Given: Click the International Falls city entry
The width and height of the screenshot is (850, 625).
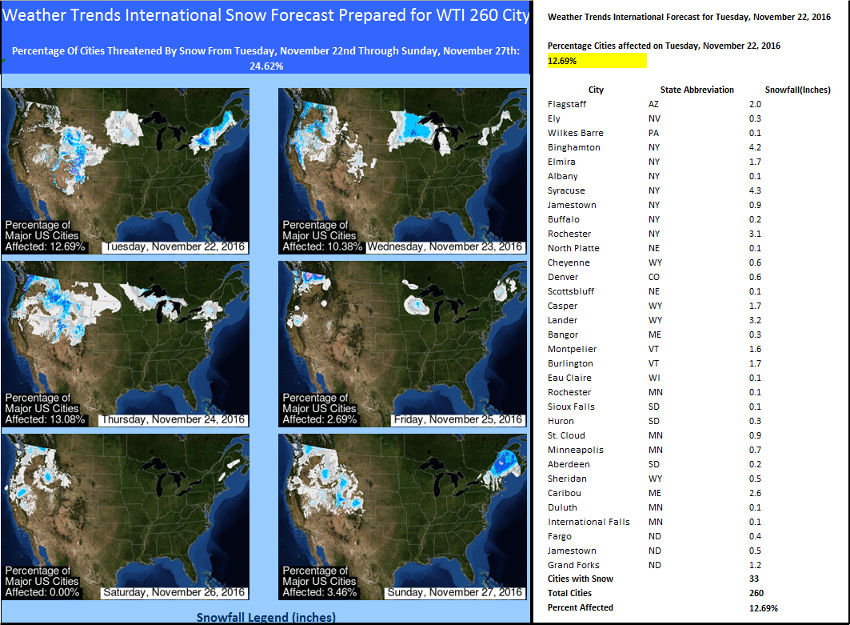Looking at the screenshot, I should pyautogui.click(x=589, y=521).
